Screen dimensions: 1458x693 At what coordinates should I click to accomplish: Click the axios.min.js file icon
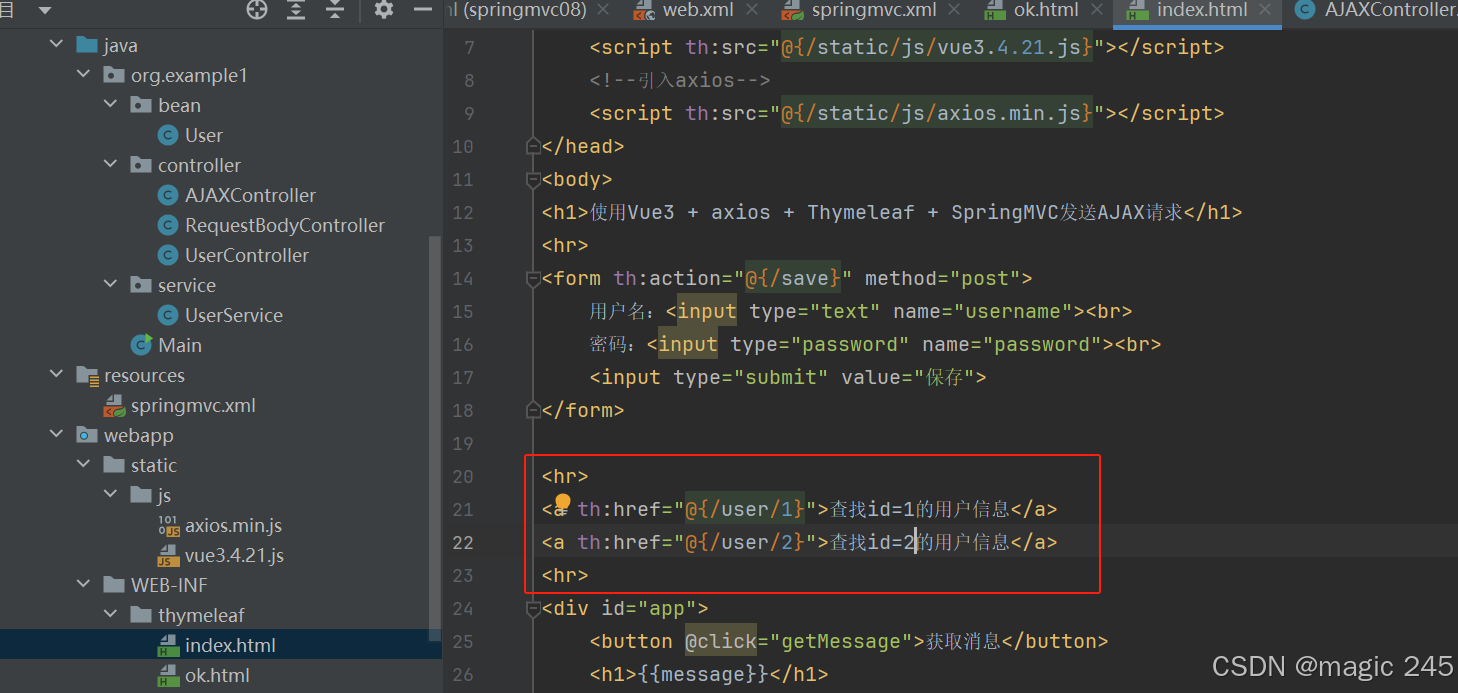(168, 525)
